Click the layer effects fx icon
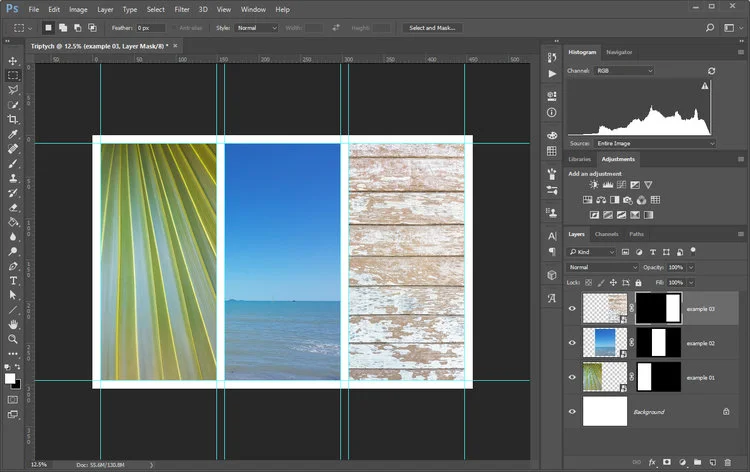The image size is (750, 472). click(x=651, y=463)
